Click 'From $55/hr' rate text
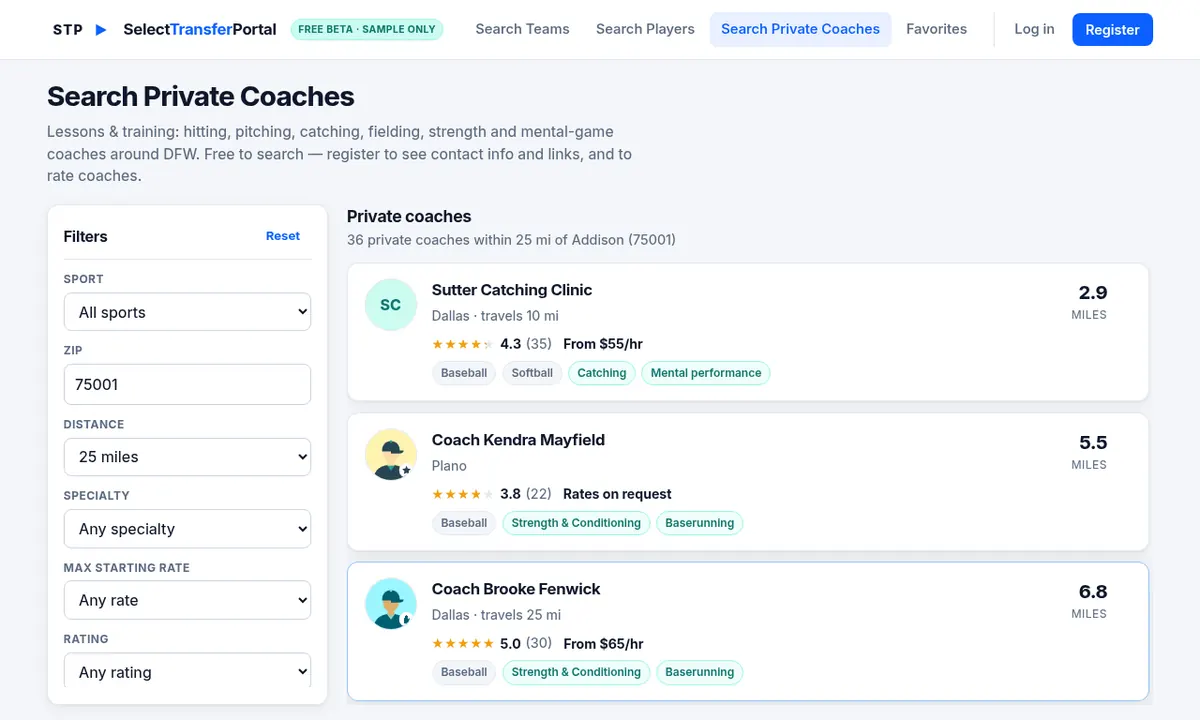 pyautogui.click(x=603, y=344)
